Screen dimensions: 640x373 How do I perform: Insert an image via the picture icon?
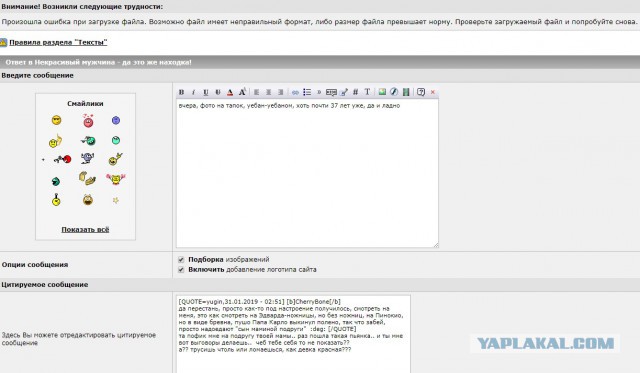(382, 92)
